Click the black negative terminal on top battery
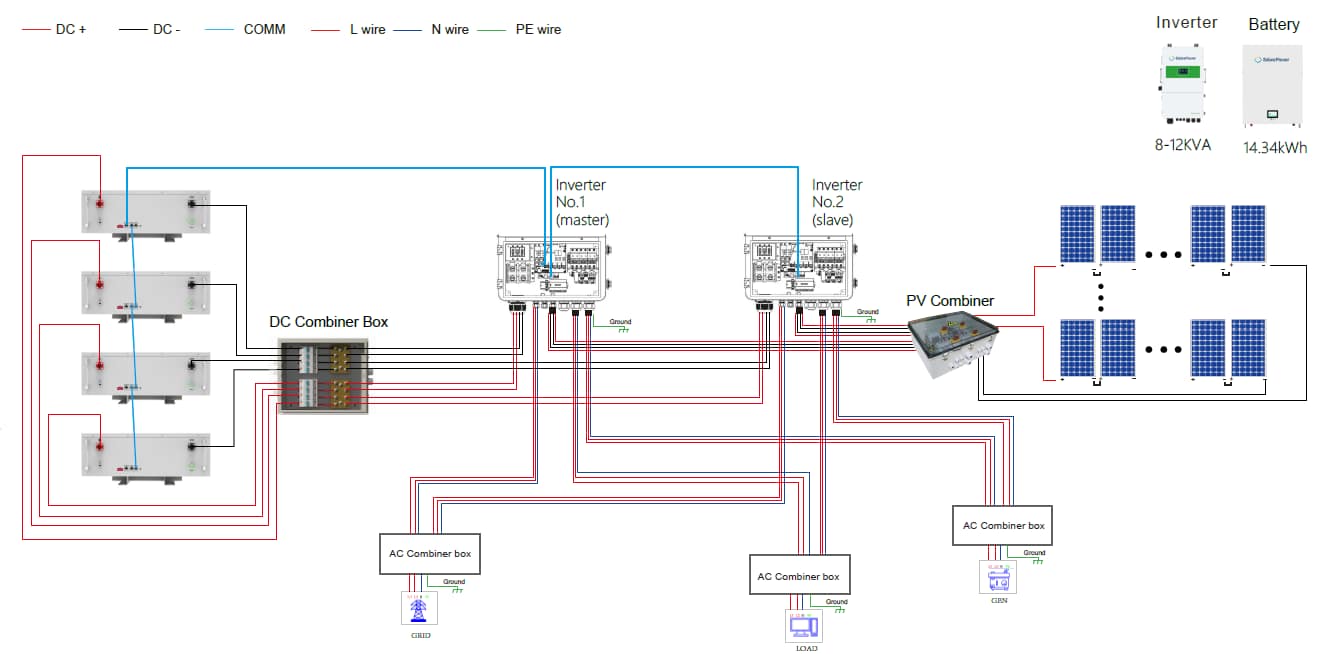1335x654 pixels. (x=191, y=204)
